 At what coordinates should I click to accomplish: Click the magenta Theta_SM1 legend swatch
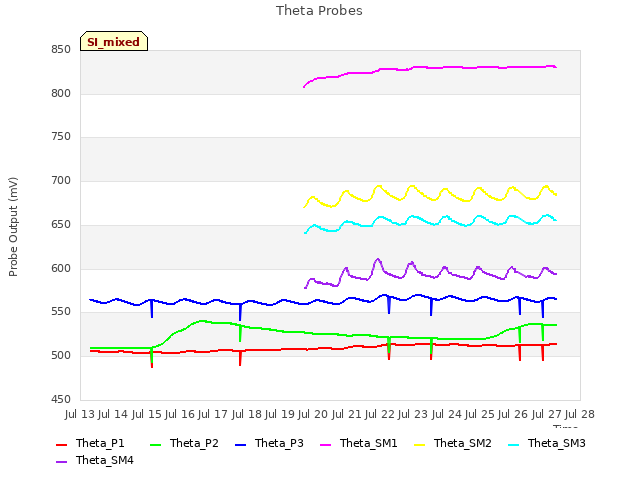pos(326,444)
